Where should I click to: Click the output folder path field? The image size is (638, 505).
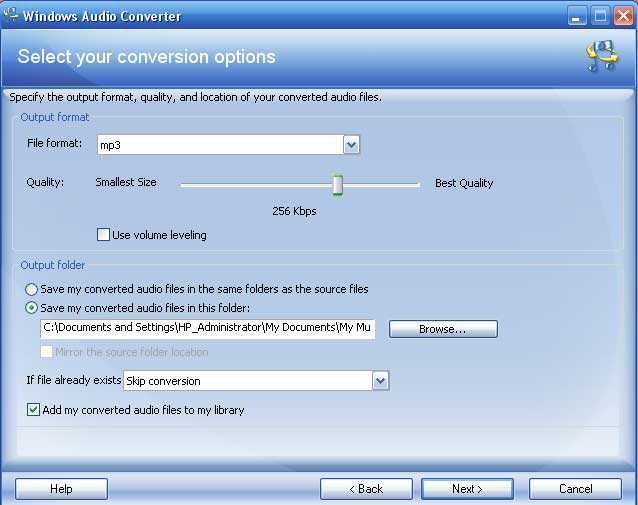pos(208,328)
